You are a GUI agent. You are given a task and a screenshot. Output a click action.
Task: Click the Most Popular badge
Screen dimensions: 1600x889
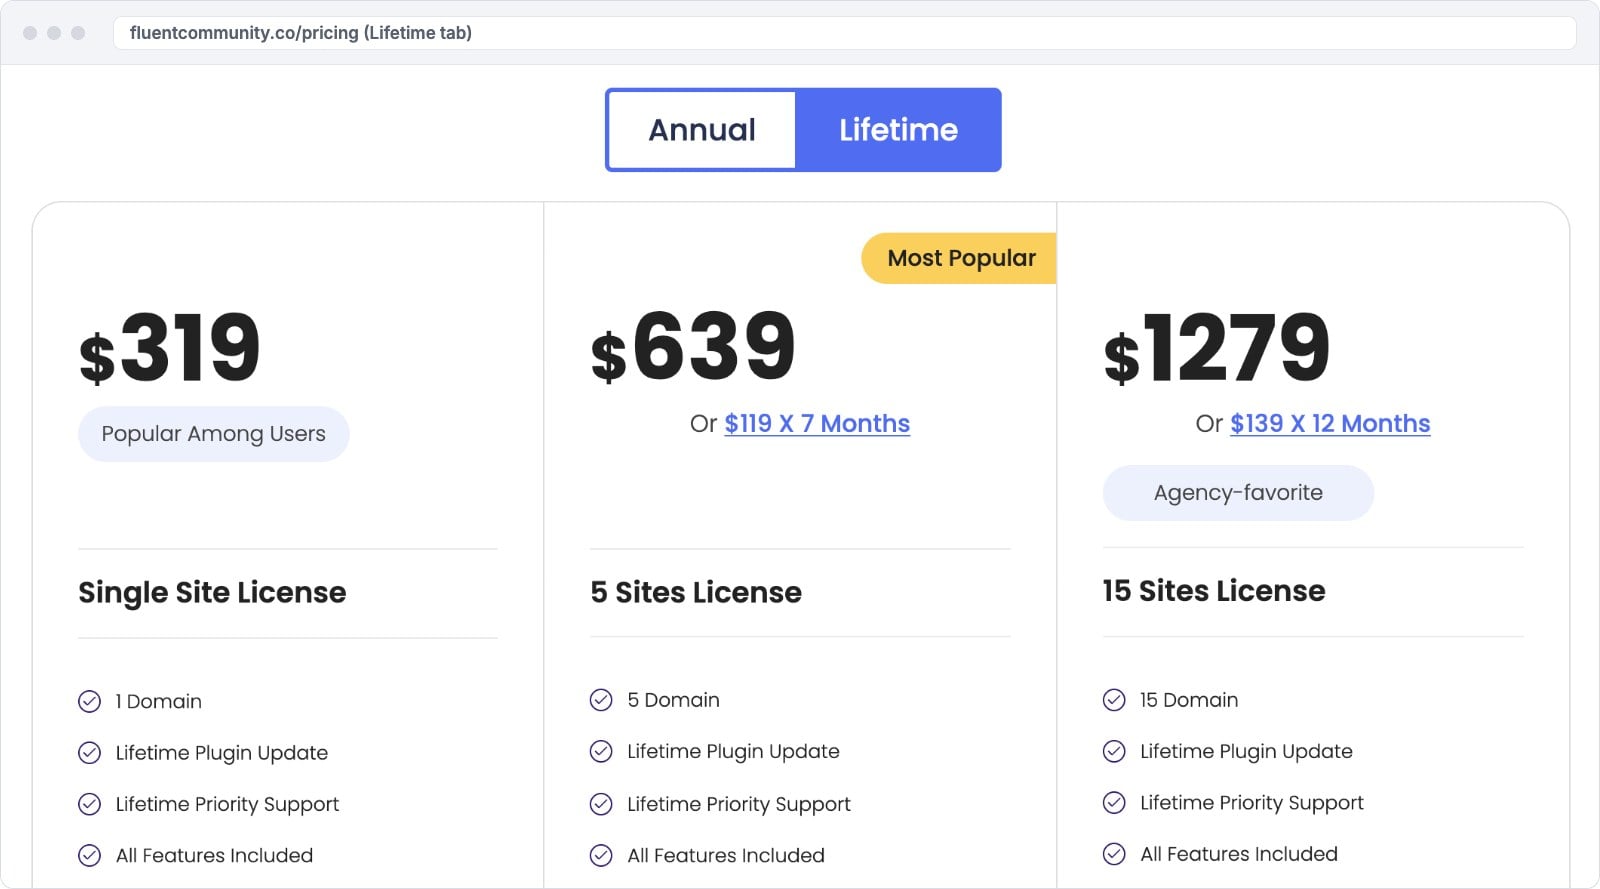[x=959, y=258]
